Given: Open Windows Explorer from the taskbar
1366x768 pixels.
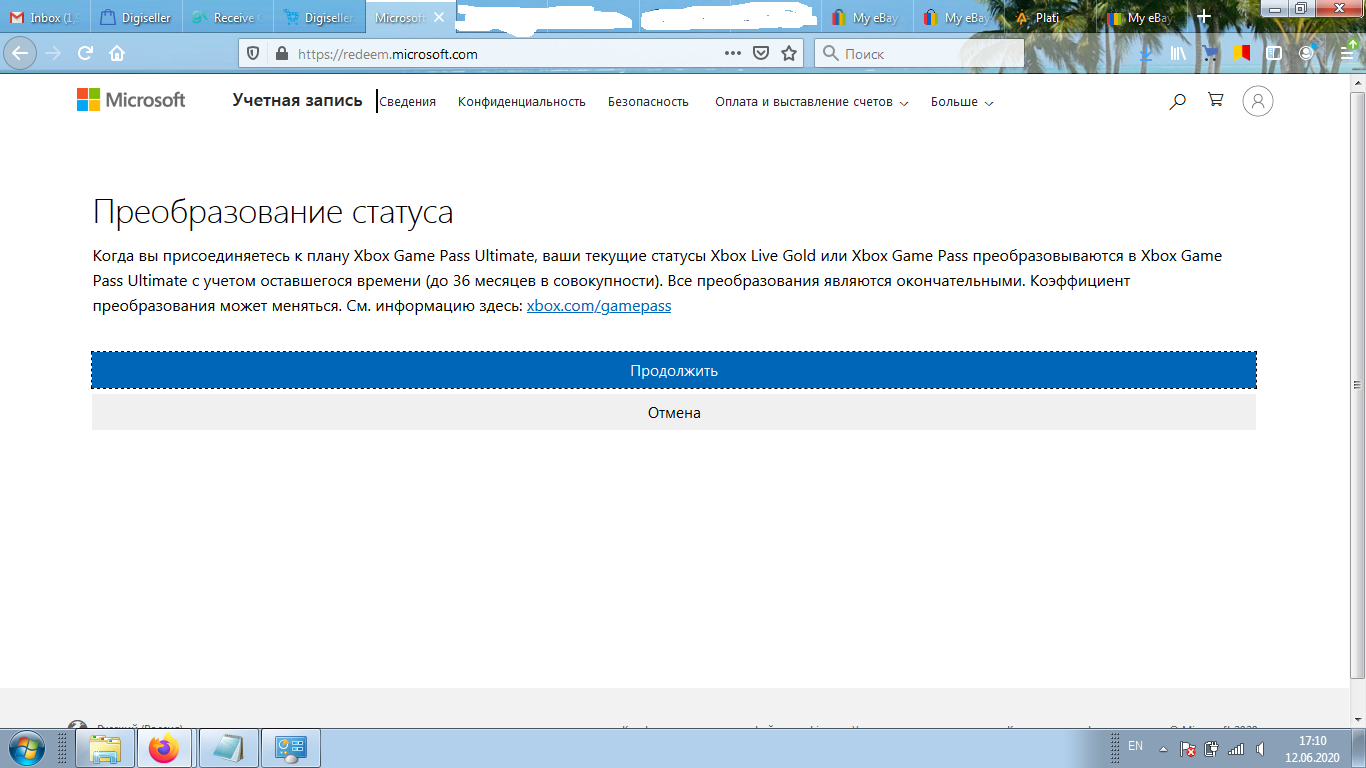Looking at the screenshot, I should tap(105, 748).
